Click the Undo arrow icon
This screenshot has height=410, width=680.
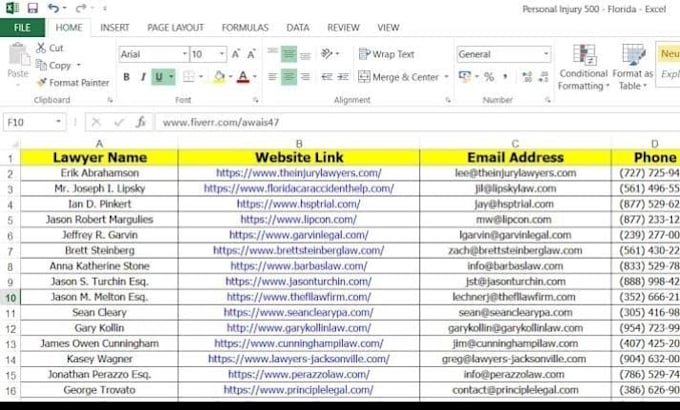click(x=53, y=8)
